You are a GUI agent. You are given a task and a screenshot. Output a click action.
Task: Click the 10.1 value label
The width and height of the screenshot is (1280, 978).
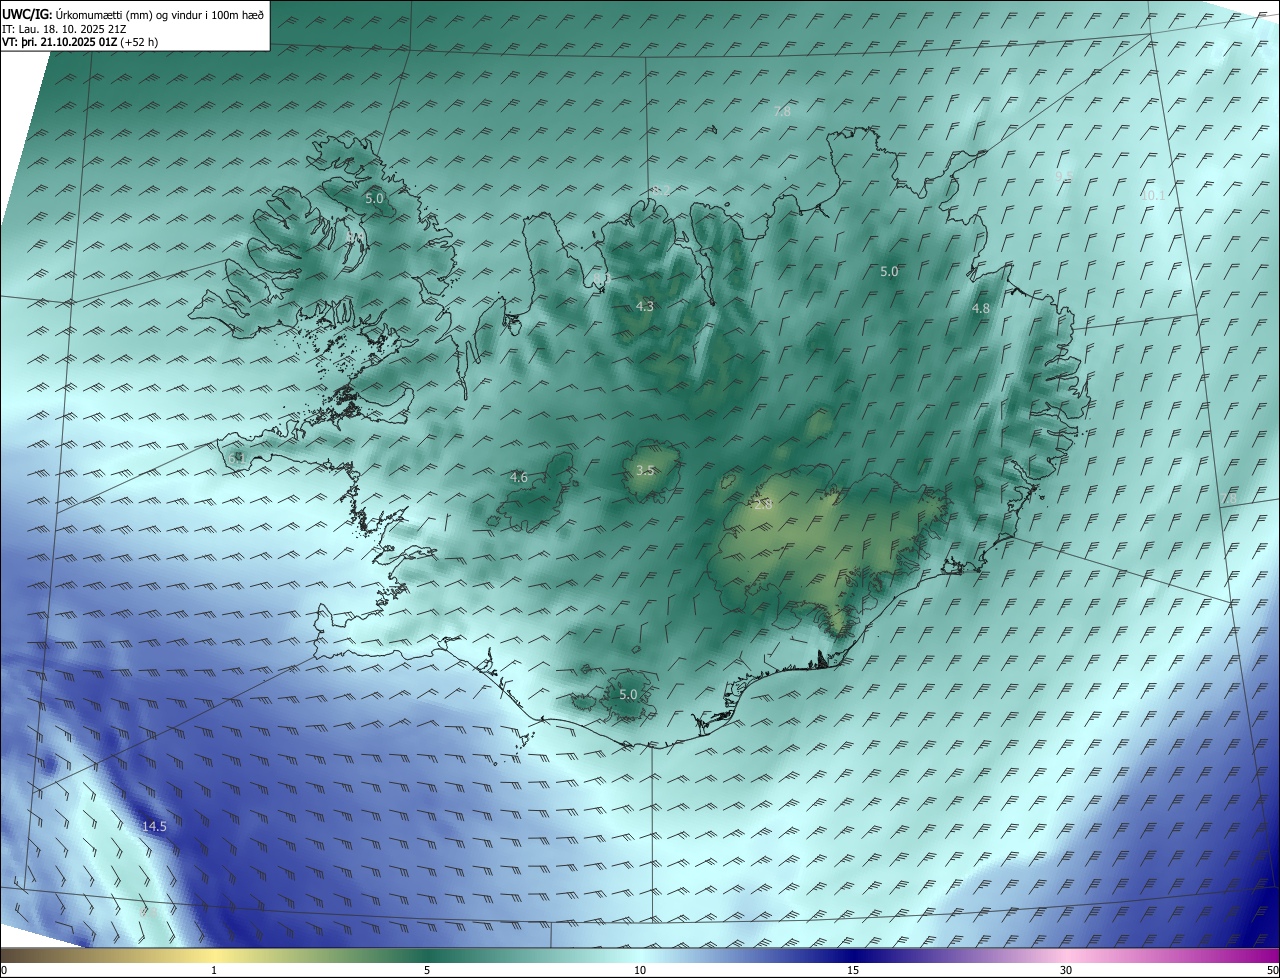1152,195
